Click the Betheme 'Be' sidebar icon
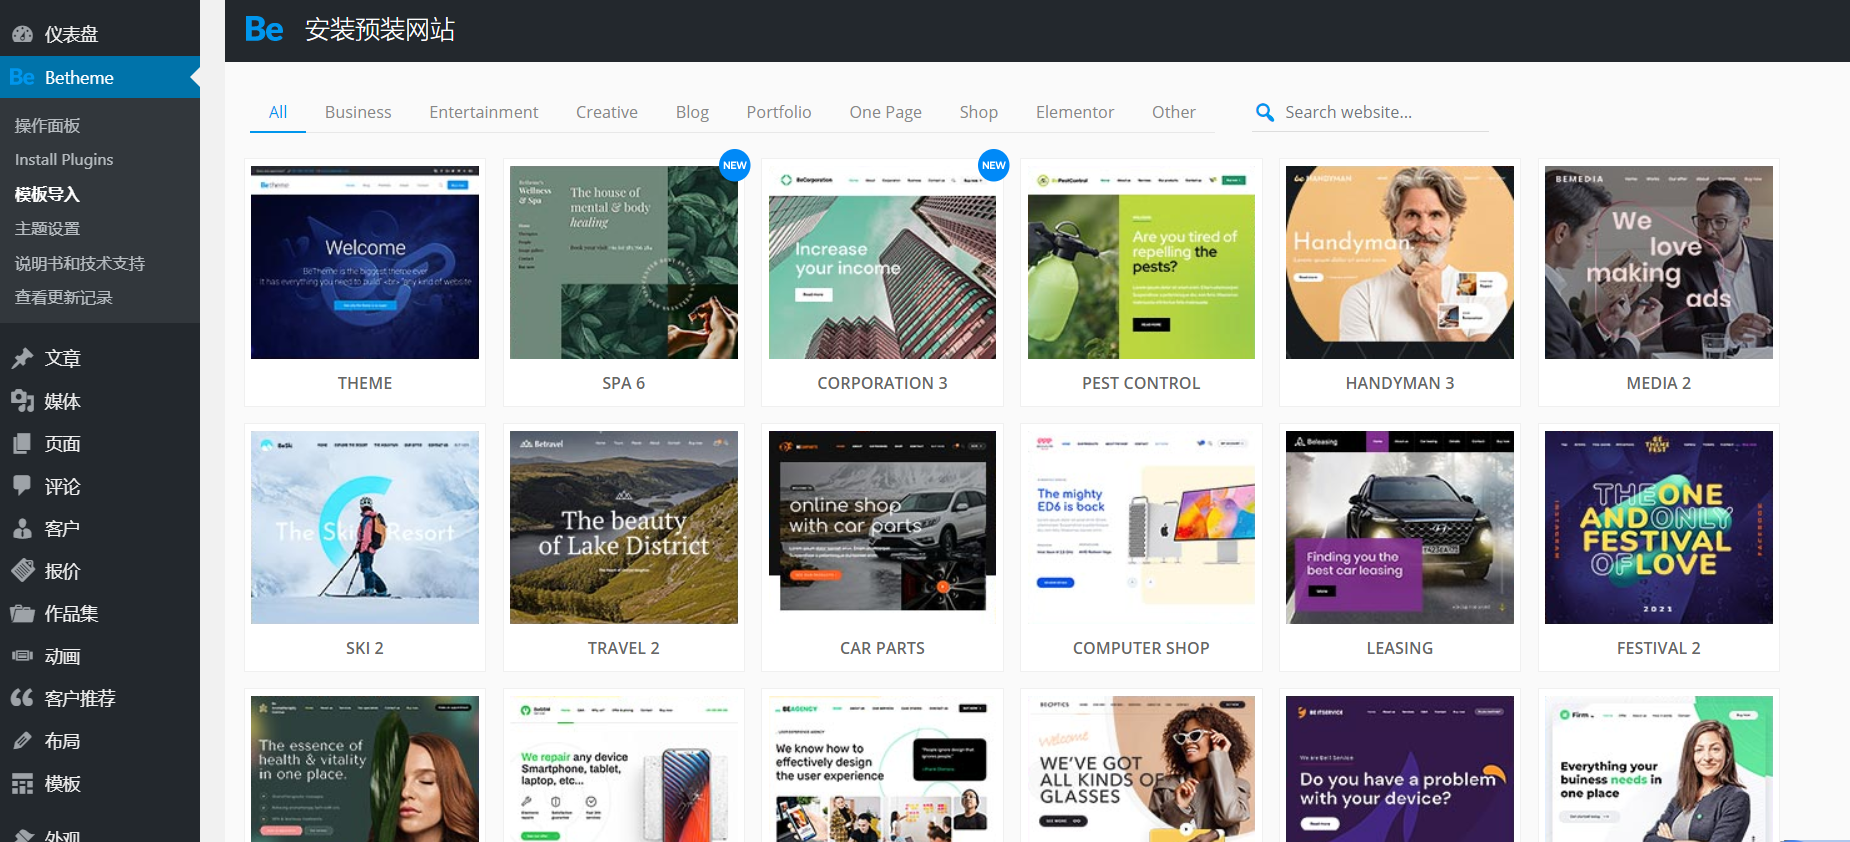This screenshot has width=1850, height=842. 22,77
